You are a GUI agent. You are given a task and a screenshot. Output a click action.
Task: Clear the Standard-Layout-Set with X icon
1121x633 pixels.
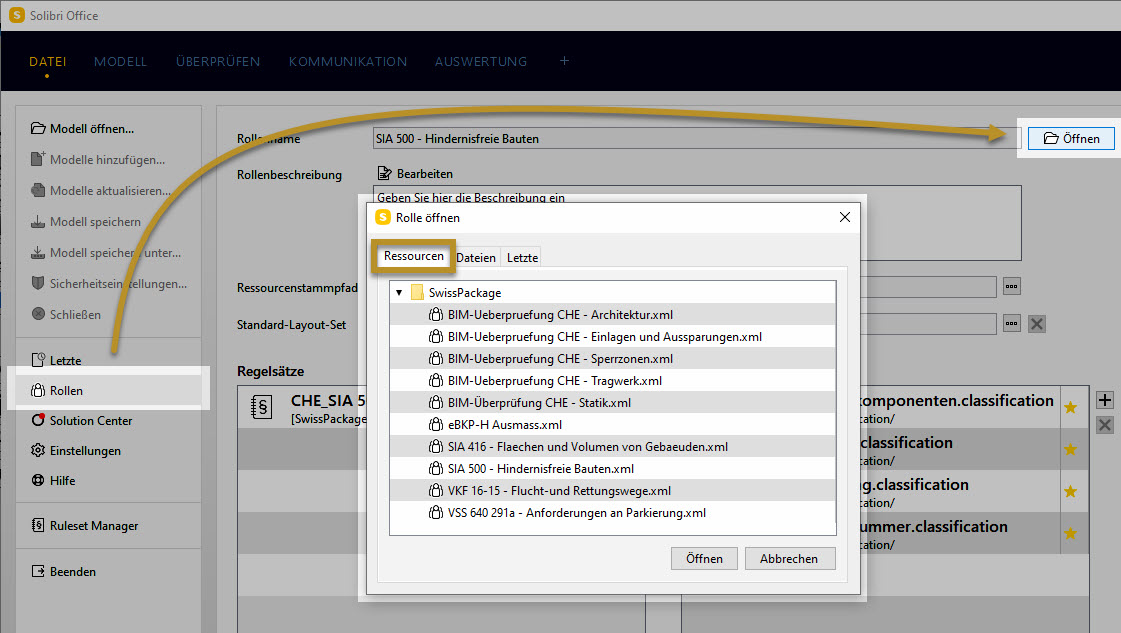pyautogui.click(x=1037, y=323)
